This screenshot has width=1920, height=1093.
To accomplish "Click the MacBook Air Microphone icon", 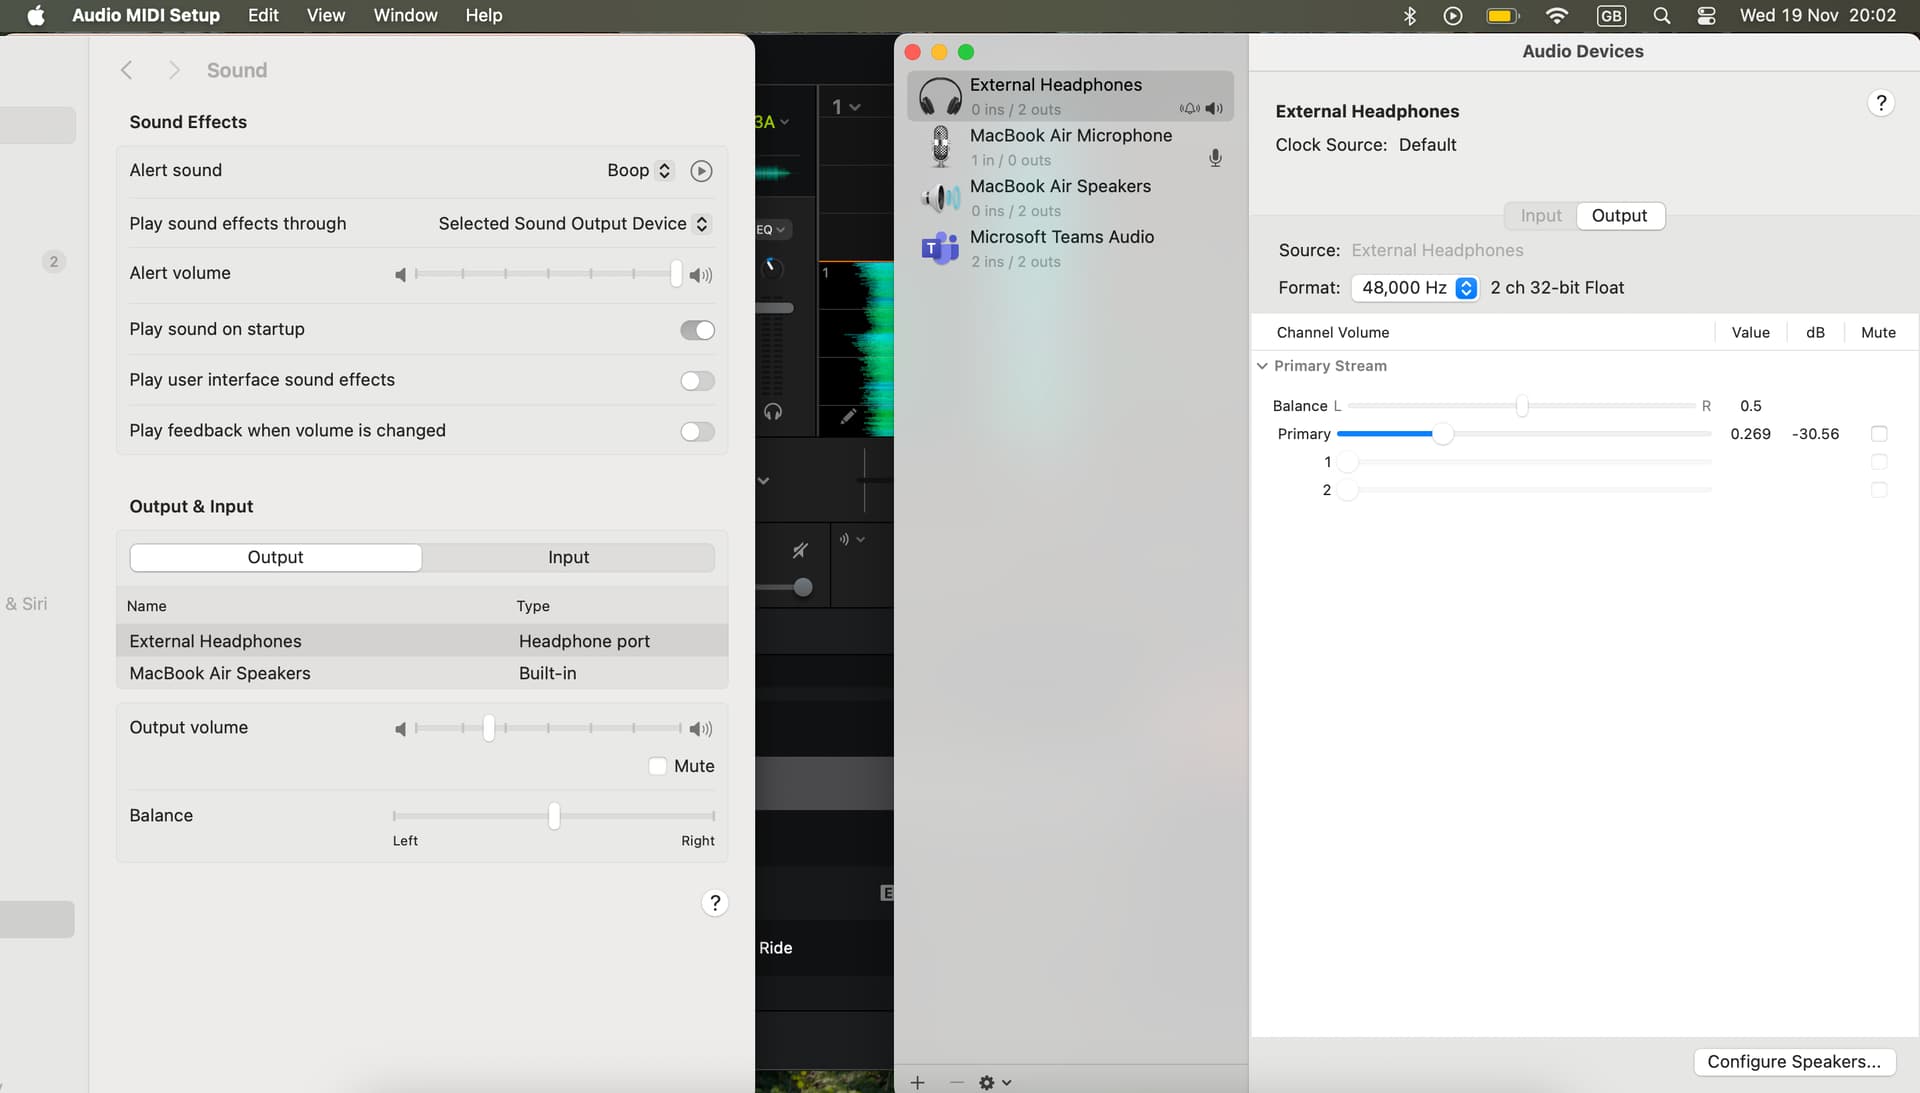I will (x=940, y=147).
